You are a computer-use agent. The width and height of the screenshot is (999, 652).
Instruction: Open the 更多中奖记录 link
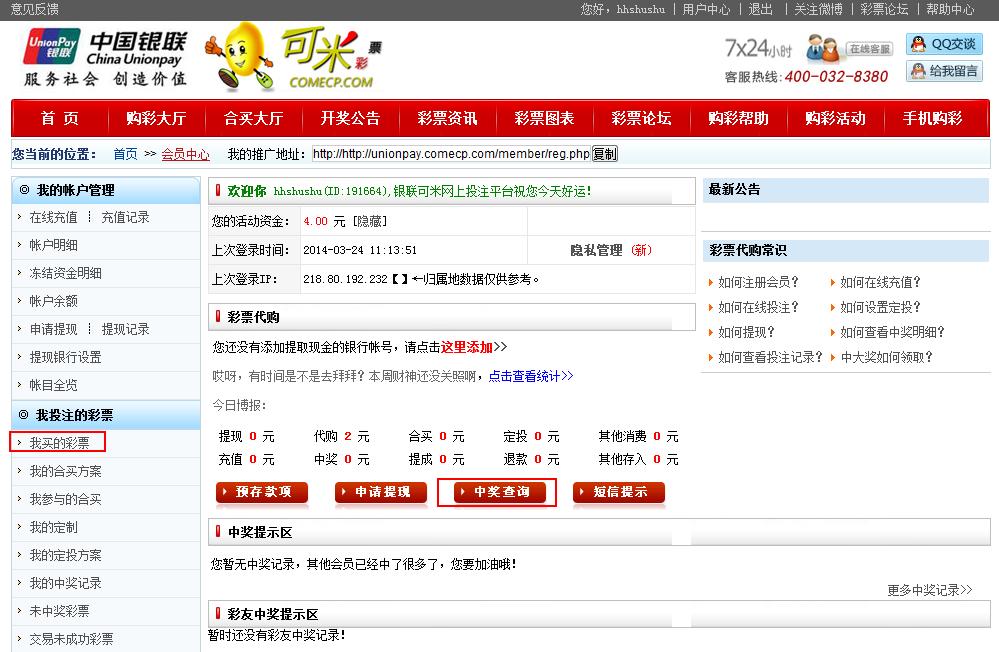pyautogui.click(x=929, y=590)
